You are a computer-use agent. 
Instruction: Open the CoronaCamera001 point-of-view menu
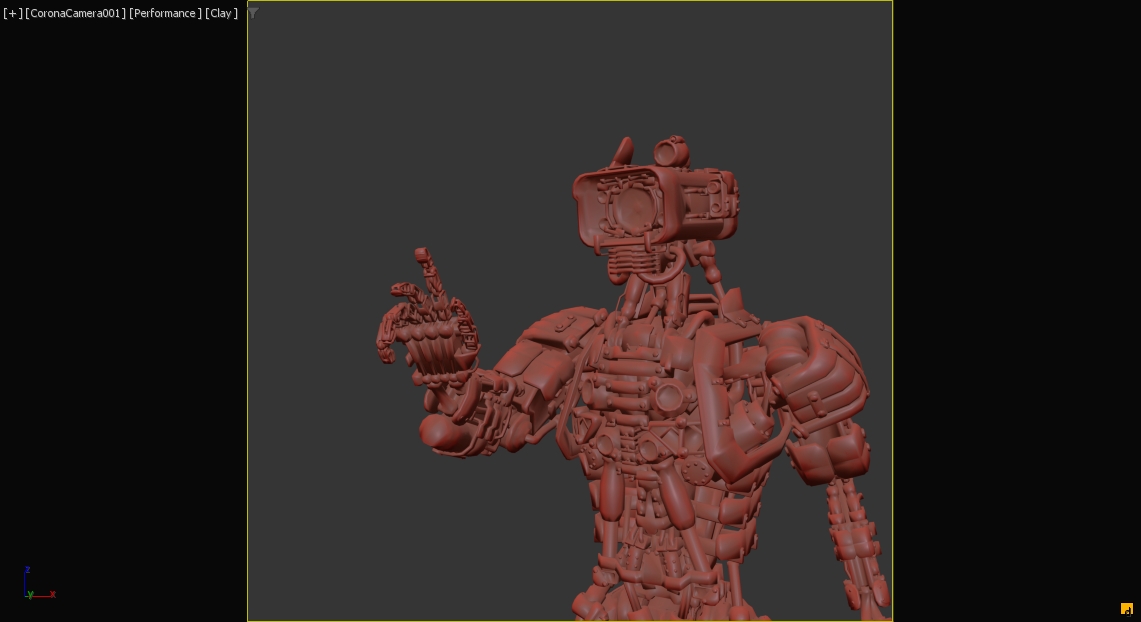coord(76,13)
